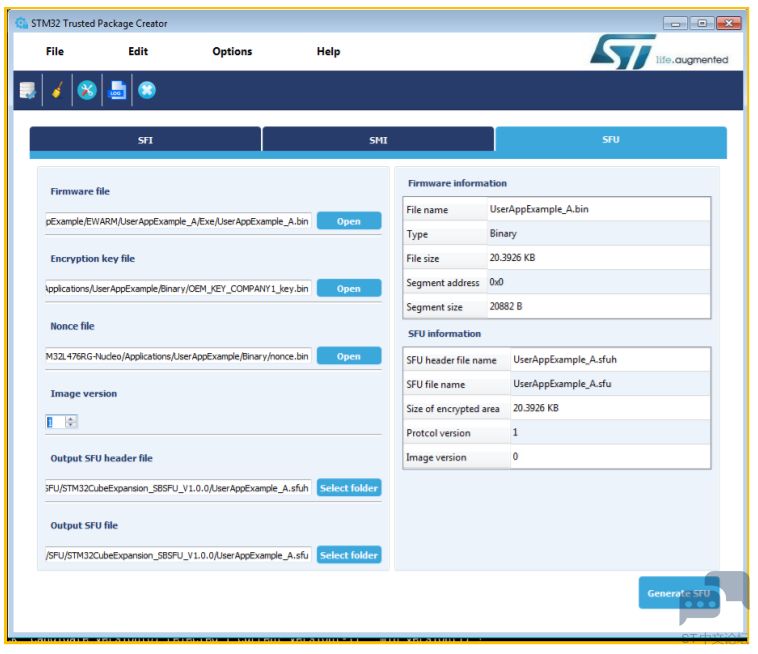The image size is (758, 654).
Task: Click the Output SFU file path field
Action: coord(178,555)
